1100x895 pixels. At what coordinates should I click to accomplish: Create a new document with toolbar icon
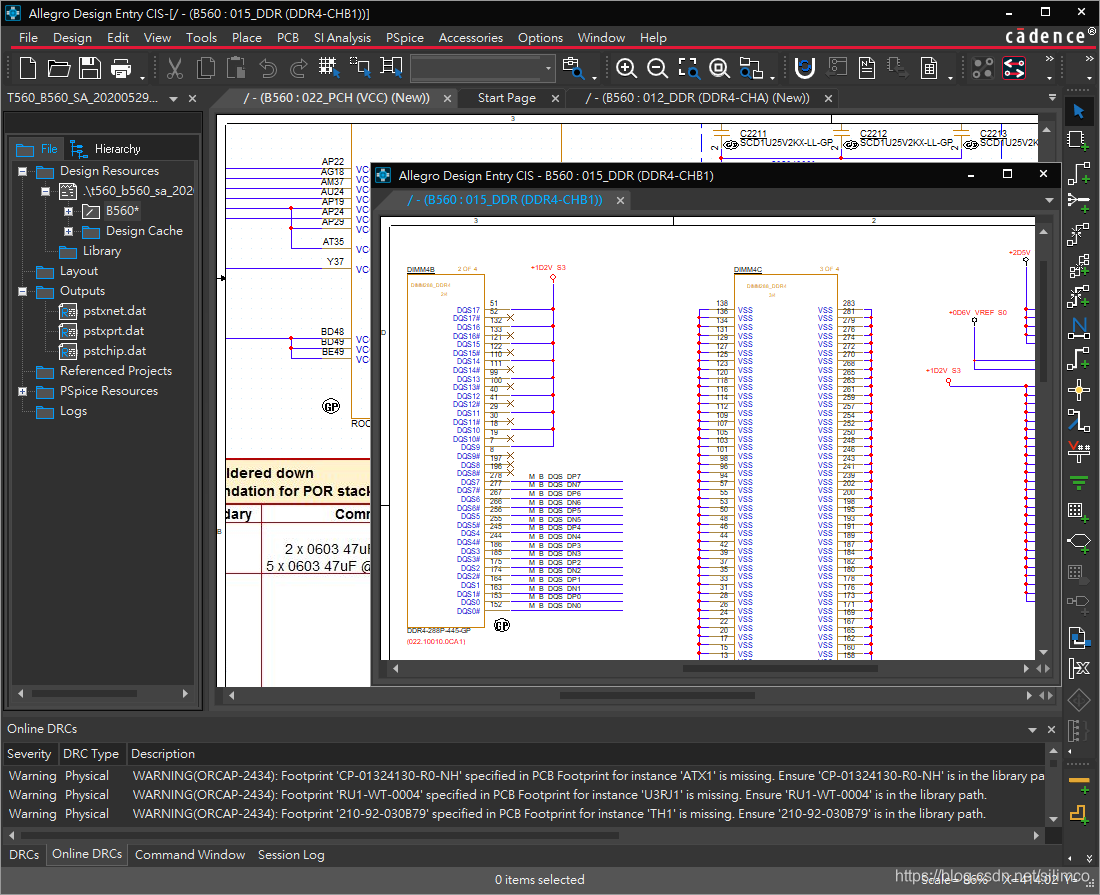[x=28, y=68]
